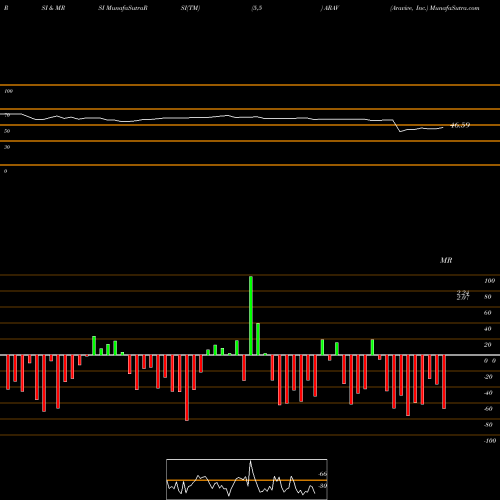500x500 pixels.
Task: Click the '0' label on the RSI axis
Action: pos(5,171)
